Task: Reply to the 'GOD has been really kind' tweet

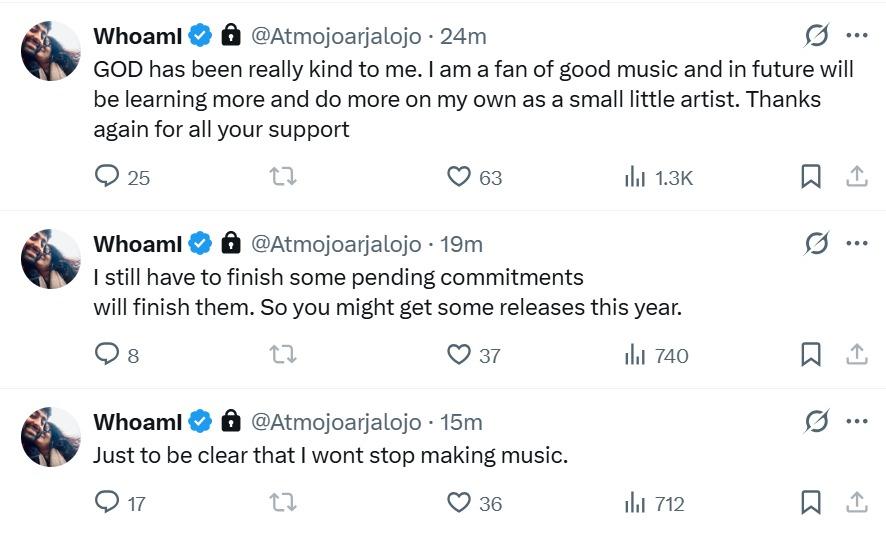Action: (x=108, y=177)
